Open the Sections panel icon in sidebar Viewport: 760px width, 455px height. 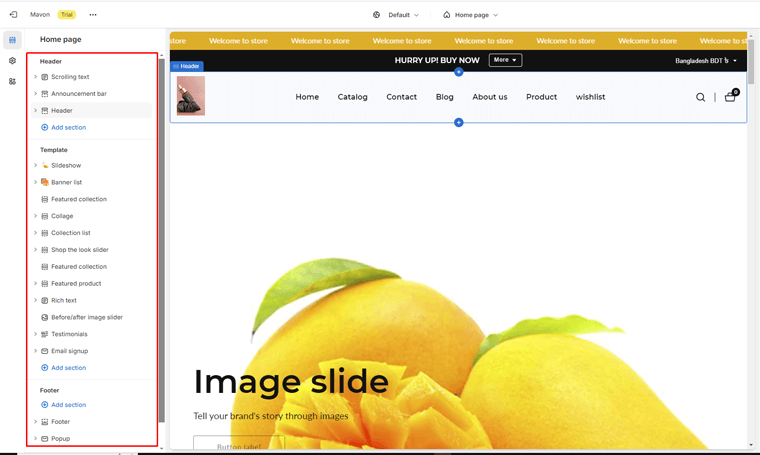coord(13,40)
